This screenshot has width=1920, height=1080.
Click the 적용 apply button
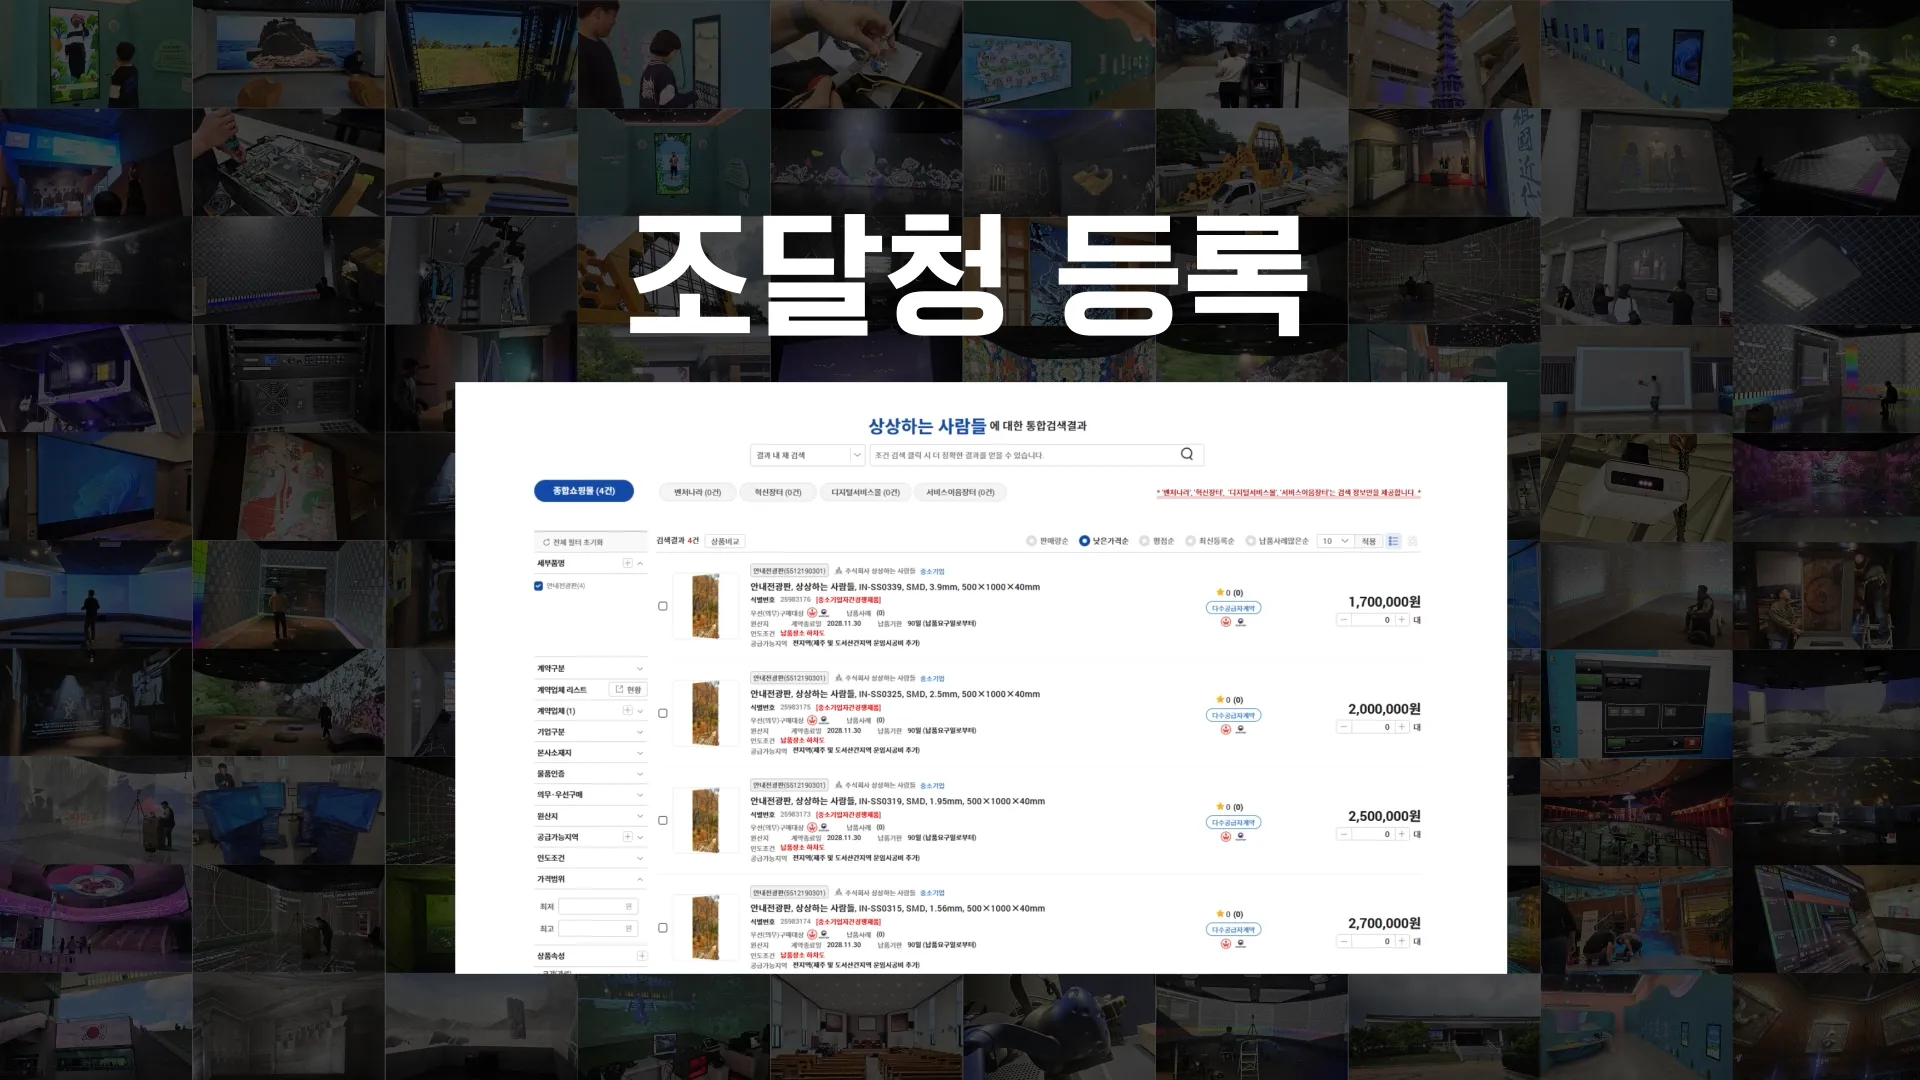1369,541
